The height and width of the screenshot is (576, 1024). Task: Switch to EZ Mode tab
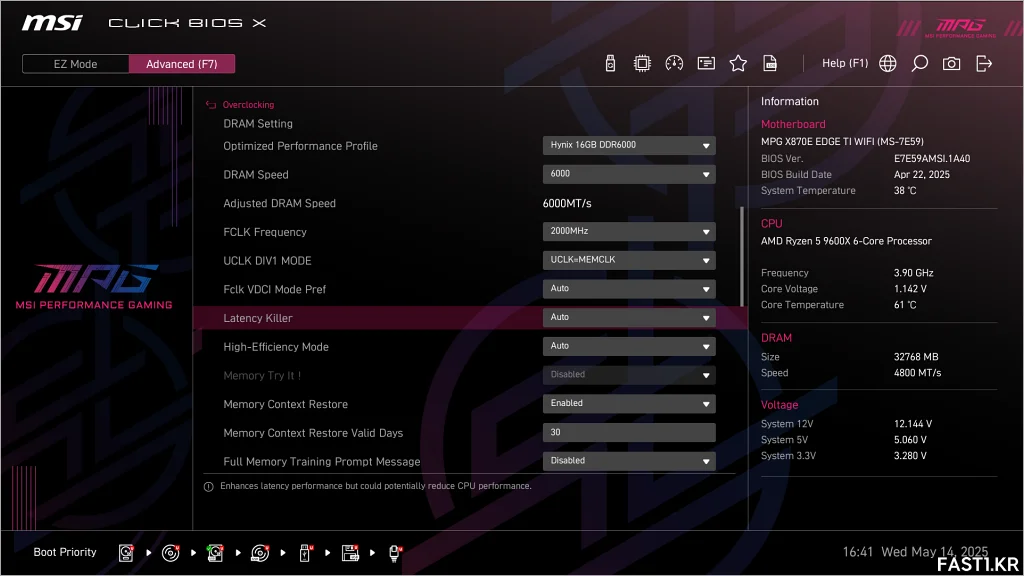click(76, 64)
